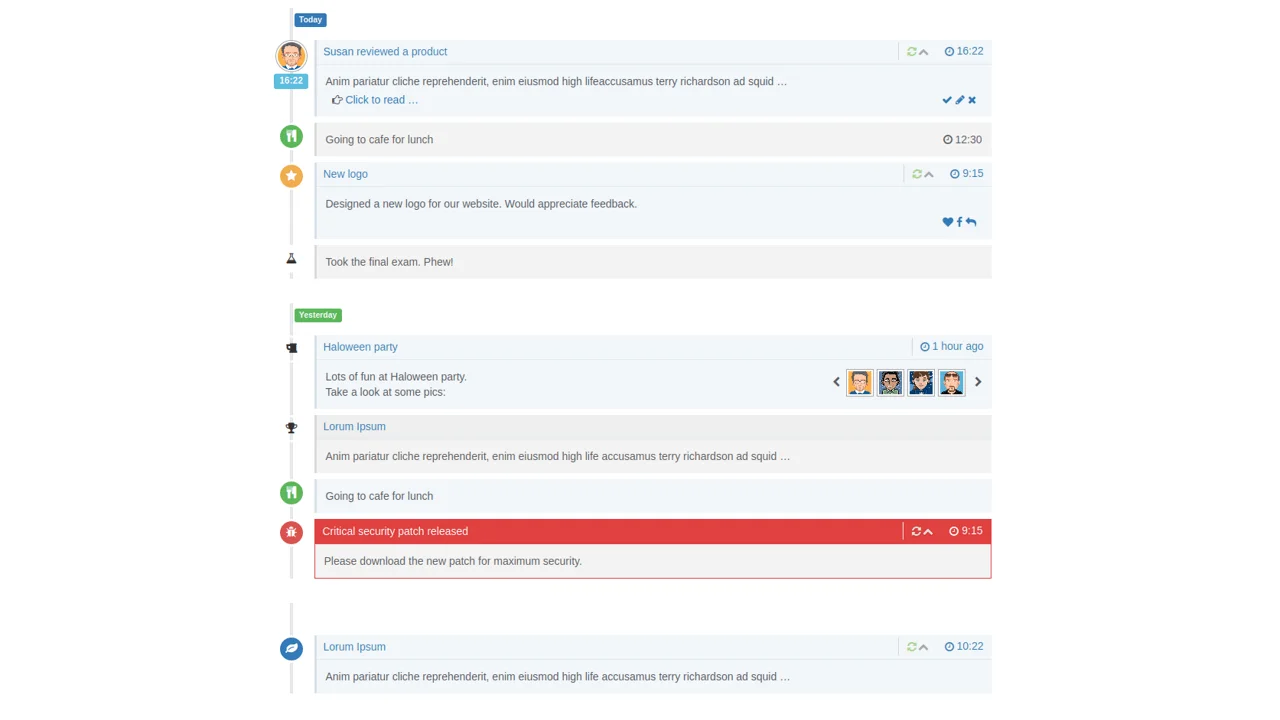Select the Today timeline label
Viewport: 1280px width, 720px height.
pyautogui.click(x=310, y=20)
